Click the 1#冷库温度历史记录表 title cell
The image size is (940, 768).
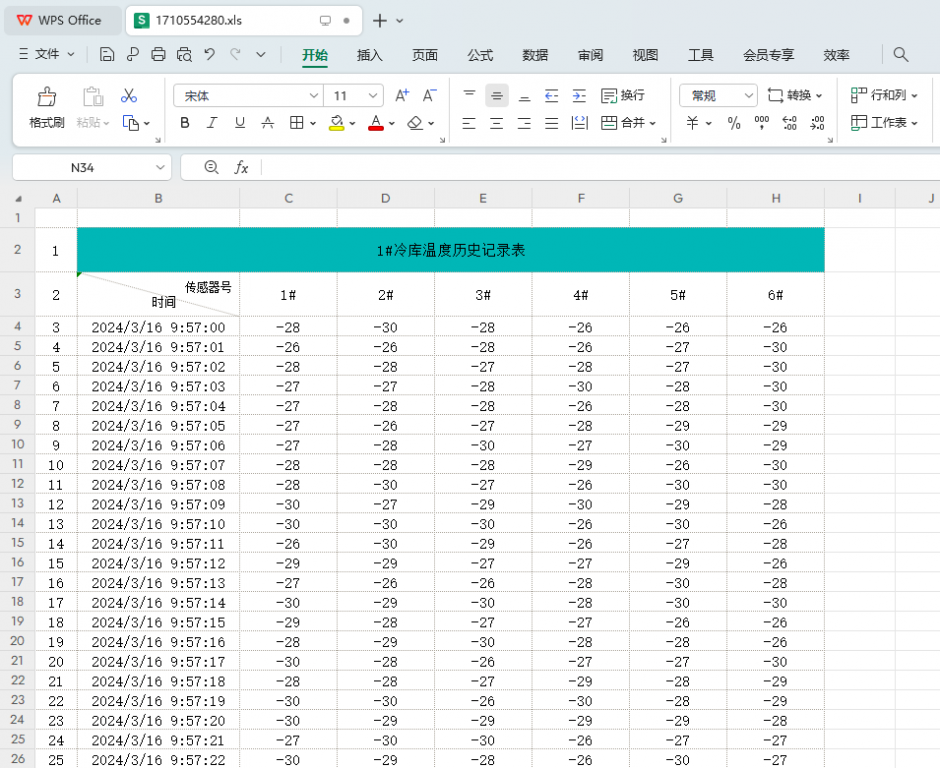coord(451,250)
